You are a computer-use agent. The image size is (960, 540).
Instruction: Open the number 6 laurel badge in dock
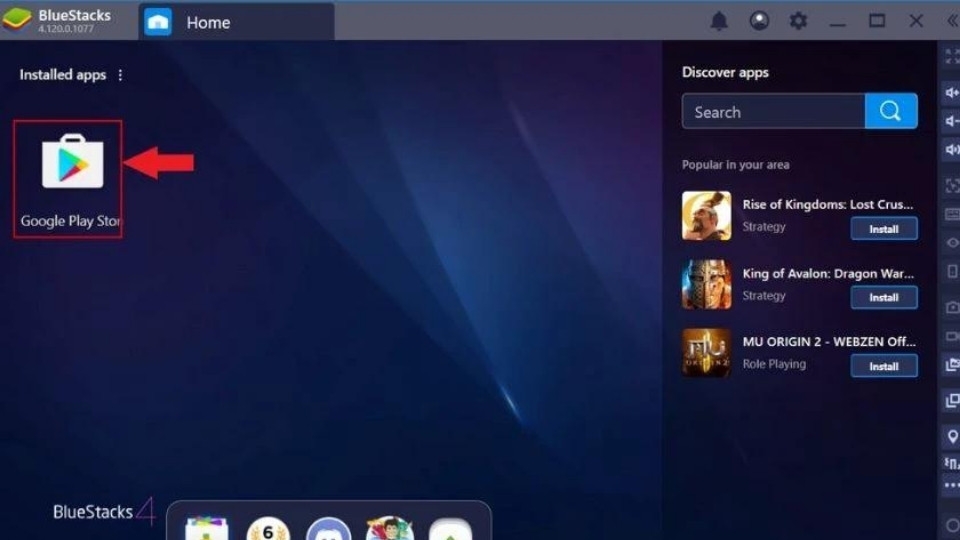(268, 528)
